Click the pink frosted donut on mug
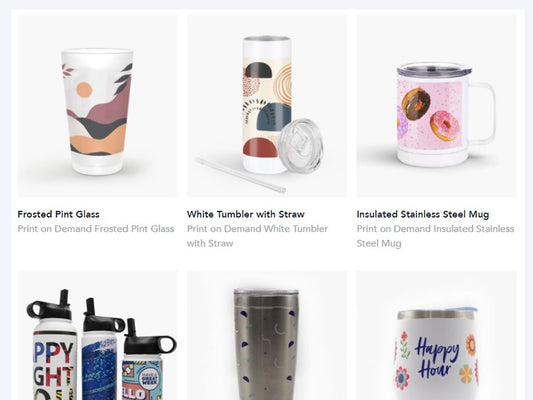 pyautogui.click(x=445, y=126)
